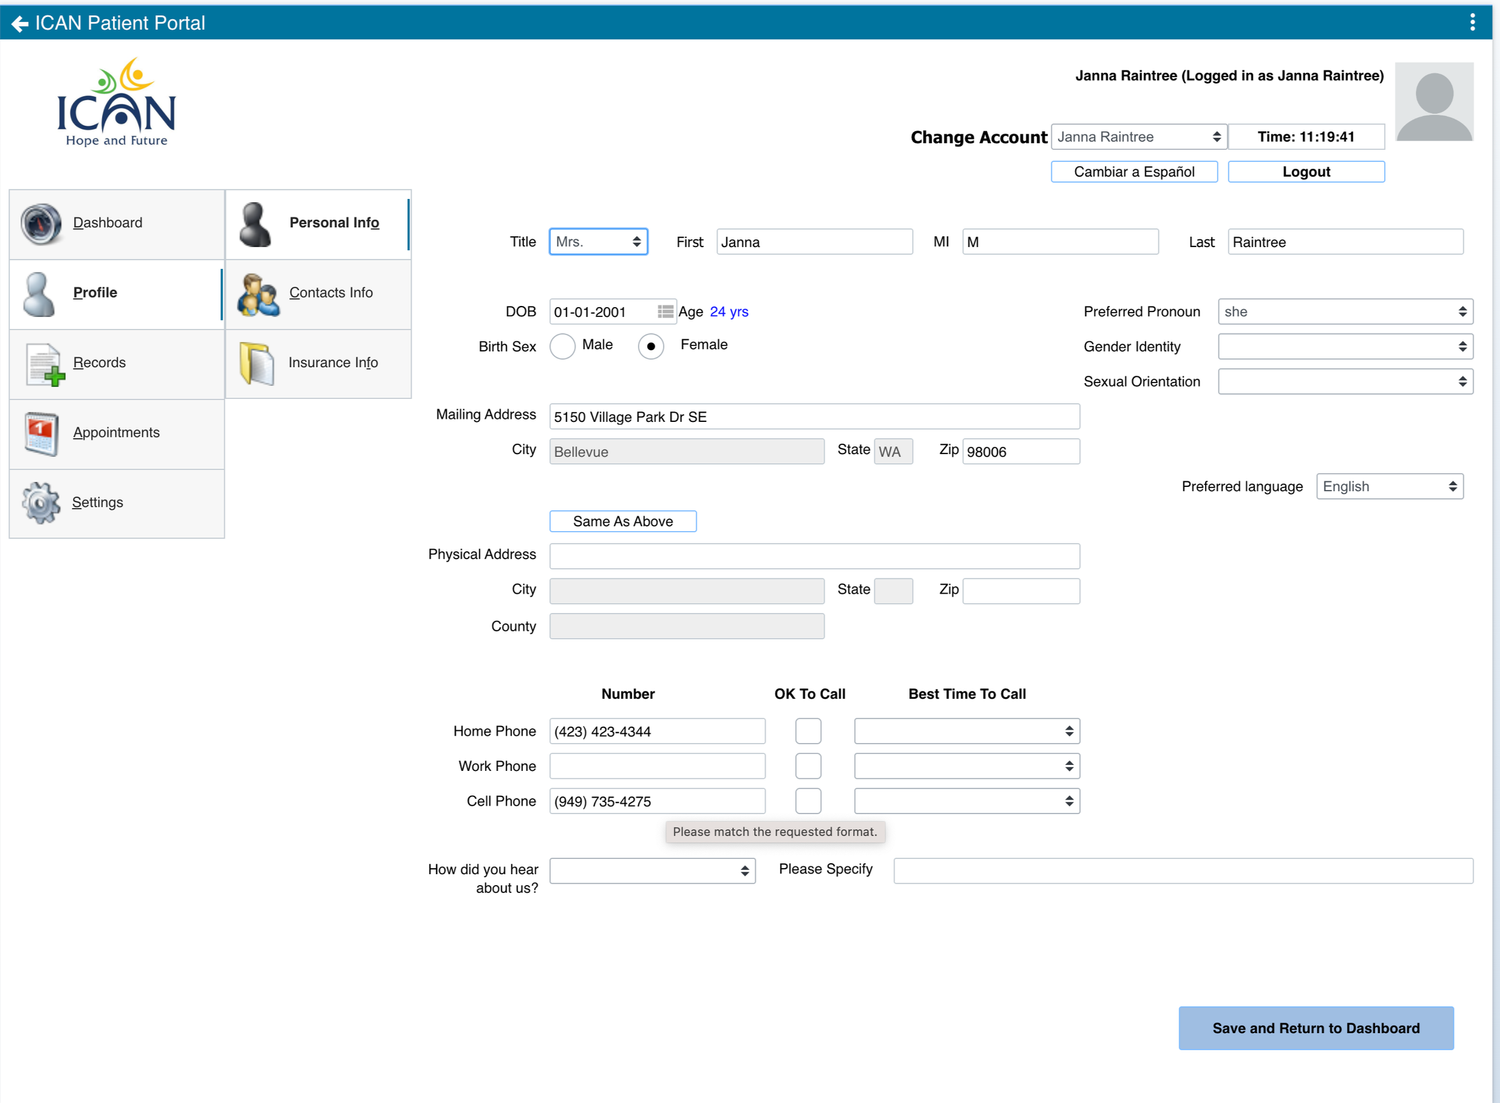Click the Physical Address input field
This screenshot has width=1500, height=1103.
click(x=814, y=556)
